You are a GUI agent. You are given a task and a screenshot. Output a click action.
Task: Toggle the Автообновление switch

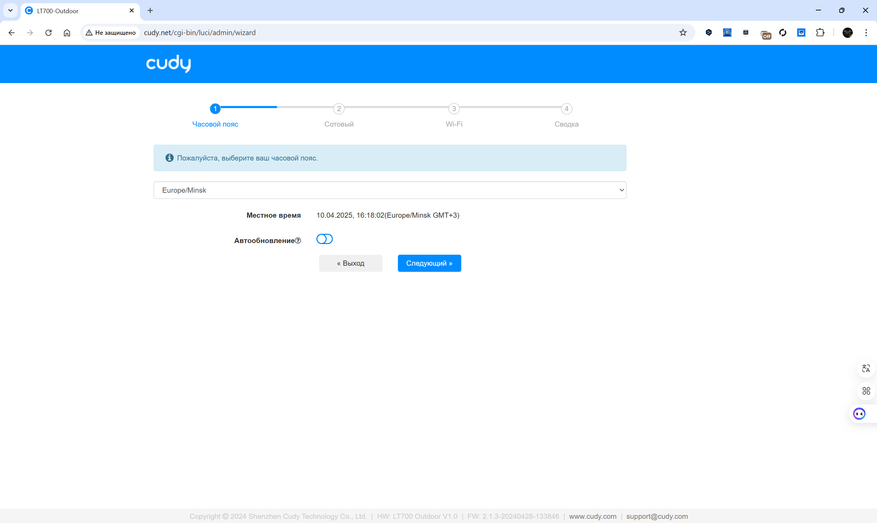pyautogui.click(x=324, y=239)
